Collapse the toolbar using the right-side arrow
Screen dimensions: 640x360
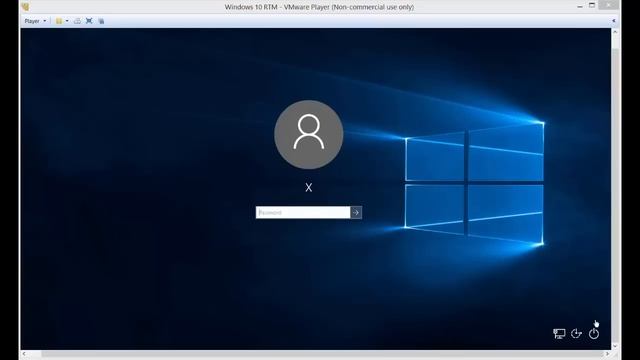[x=613, y=21]
